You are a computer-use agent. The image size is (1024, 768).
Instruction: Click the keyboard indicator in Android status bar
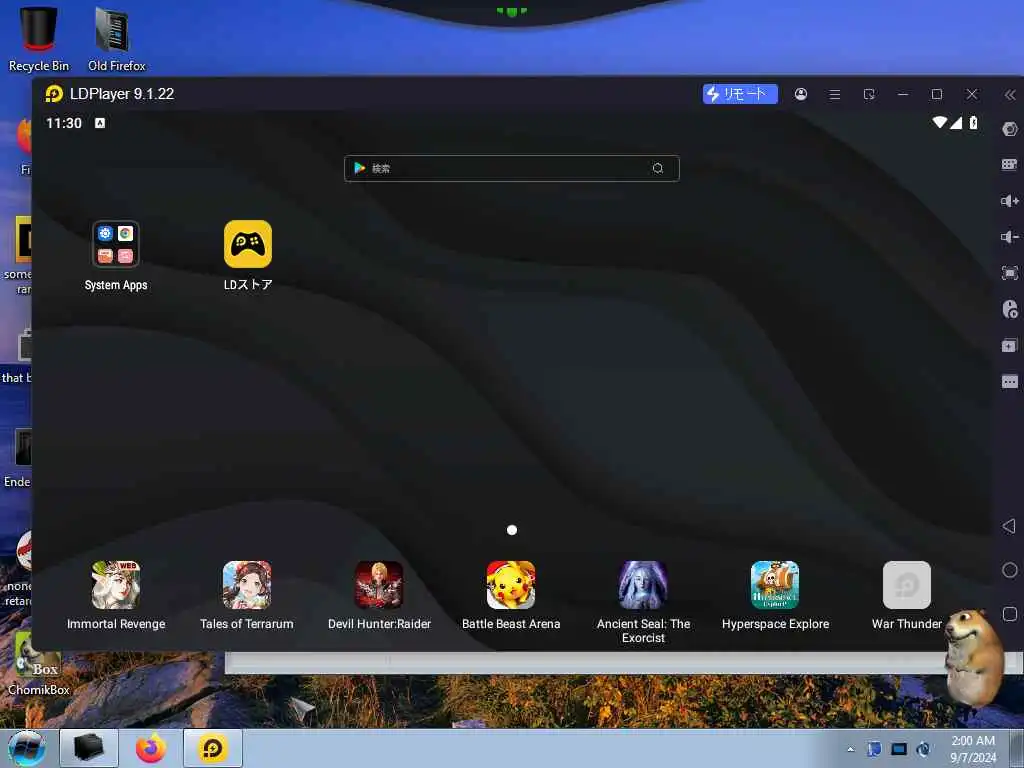100,123
